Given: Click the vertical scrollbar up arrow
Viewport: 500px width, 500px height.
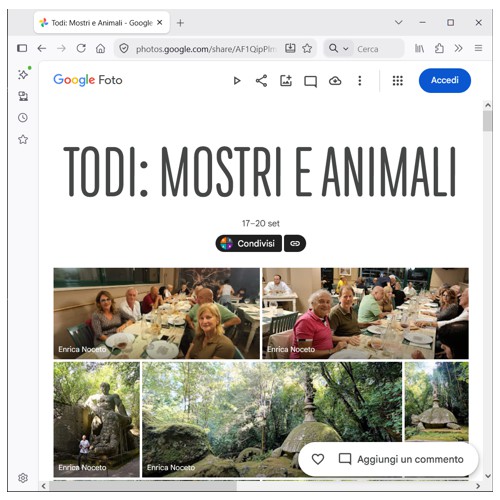Looking at the screenshot, I should (488, 105).
